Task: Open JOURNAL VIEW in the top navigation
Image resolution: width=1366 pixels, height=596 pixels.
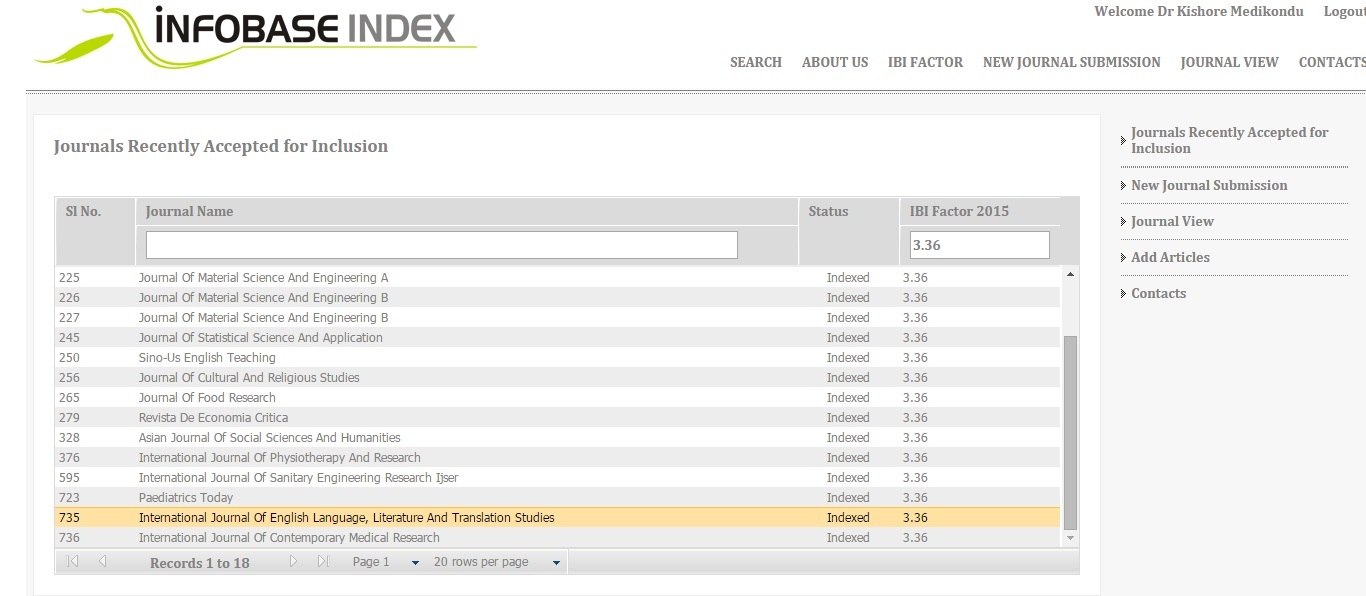Action: tap(1229, 62)
